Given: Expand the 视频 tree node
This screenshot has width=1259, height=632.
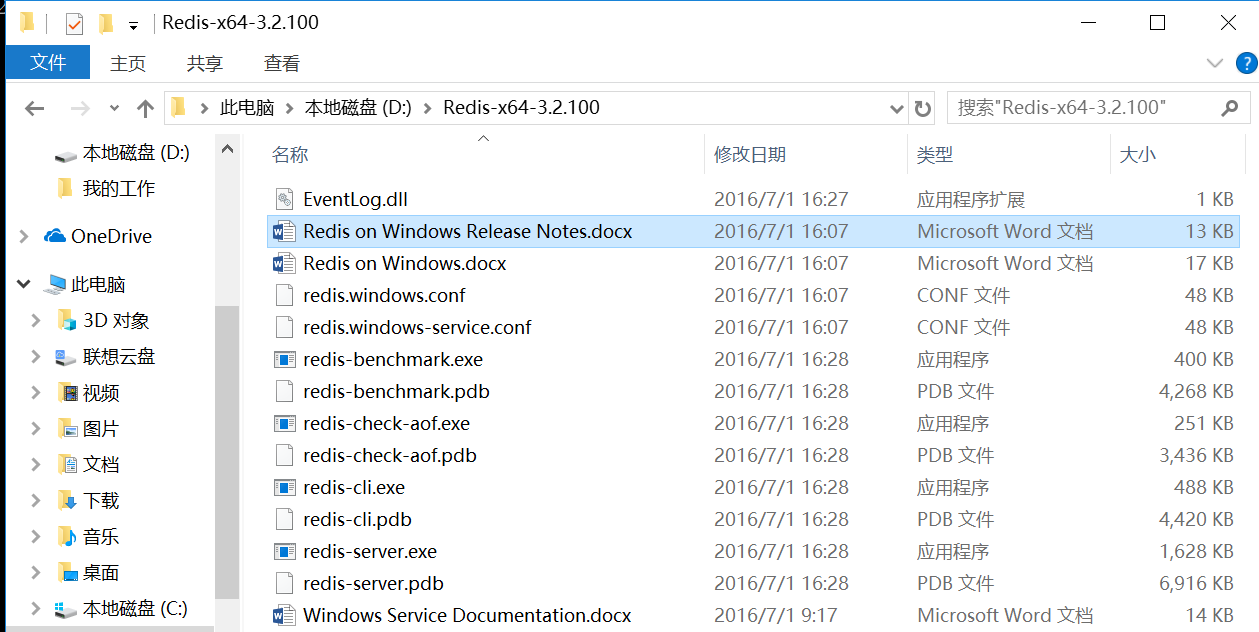Looking at the screenshot, I should point(36,393).
